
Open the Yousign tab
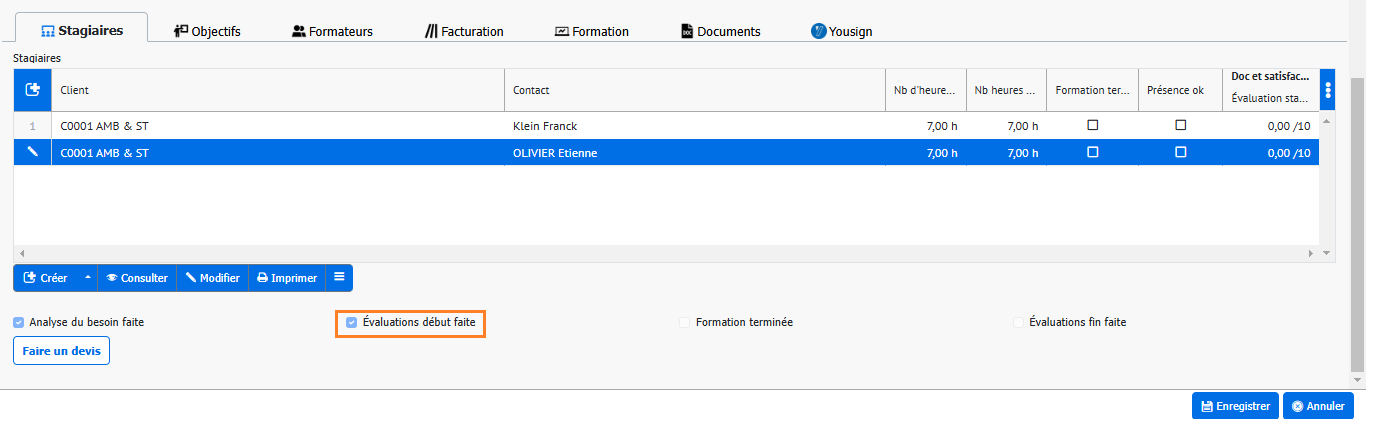coord(842,31)
